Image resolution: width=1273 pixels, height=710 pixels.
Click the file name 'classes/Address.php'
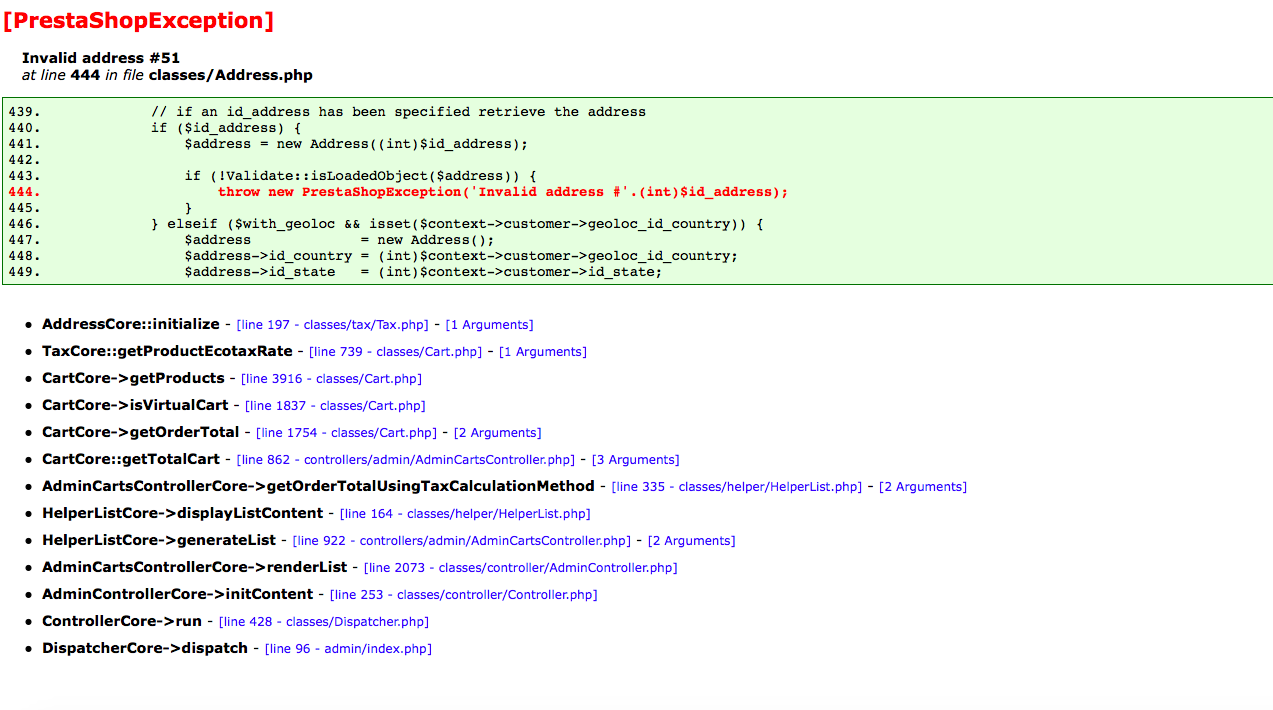(x=230, y=75)
